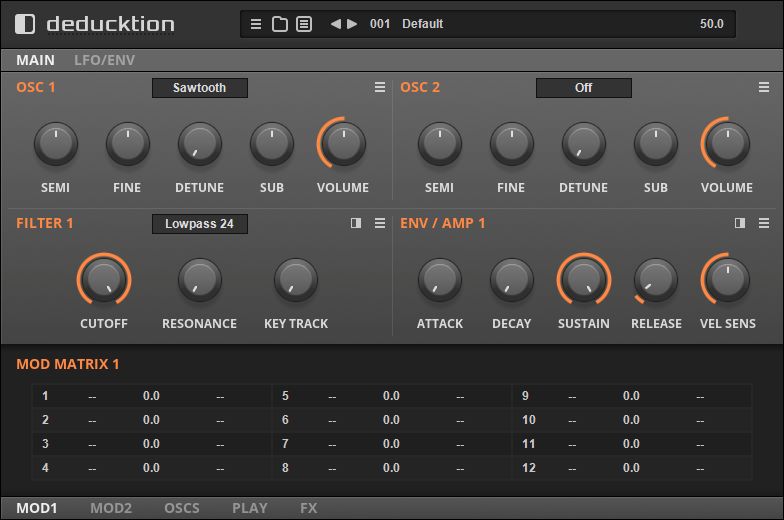
Task: Click the OSC 1 SUB knob
Action: (x=272, y=144)
